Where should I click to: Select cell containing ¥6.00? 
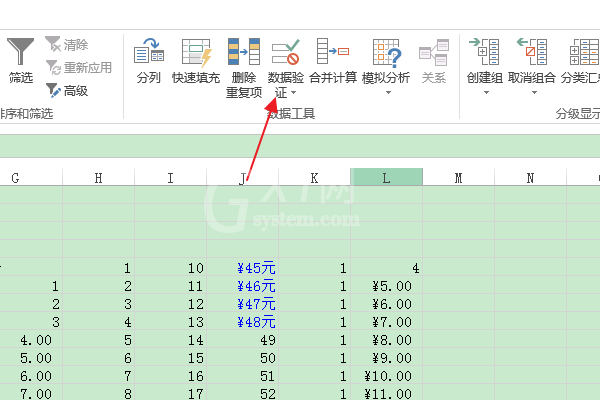[386, 304]
